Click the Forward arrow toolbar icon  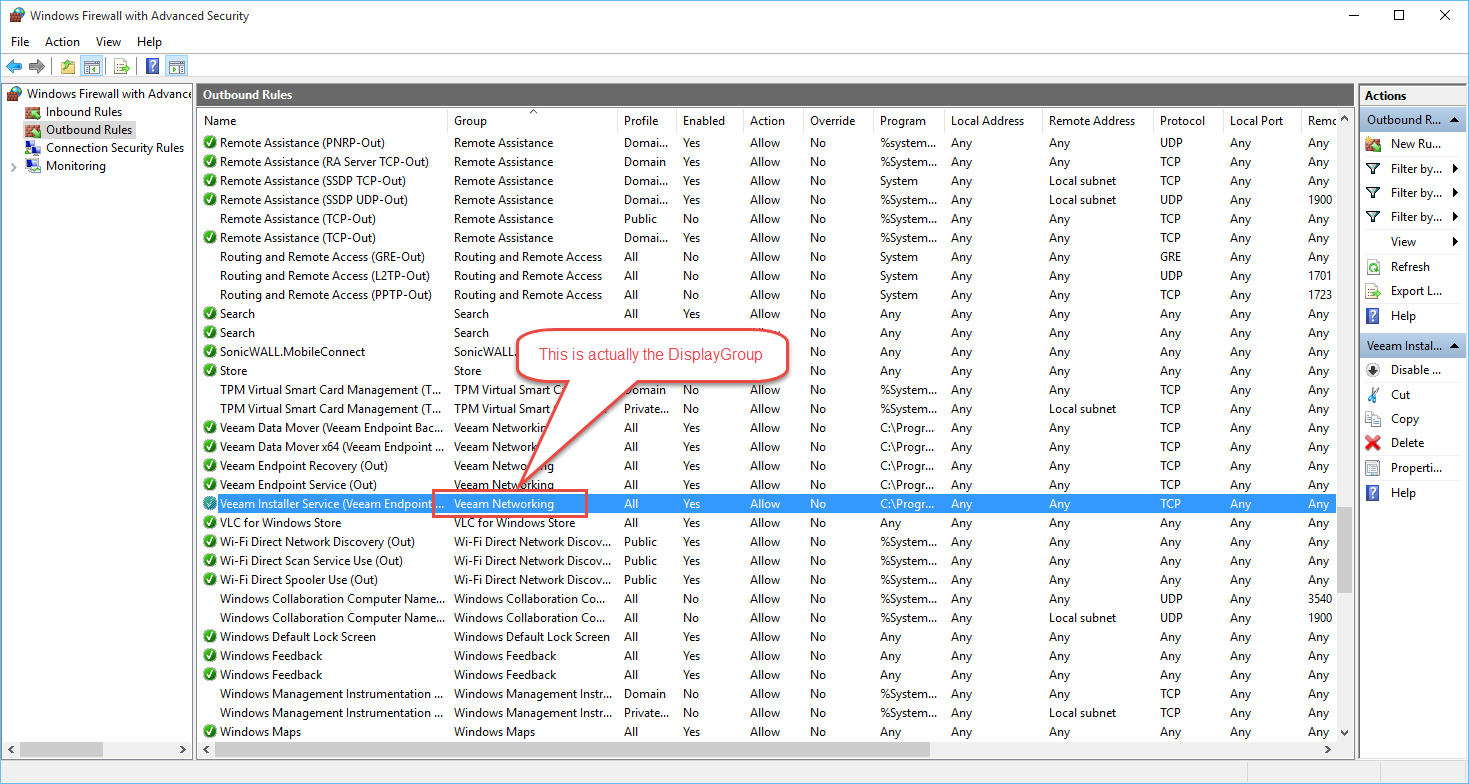(x=37, y=67)
